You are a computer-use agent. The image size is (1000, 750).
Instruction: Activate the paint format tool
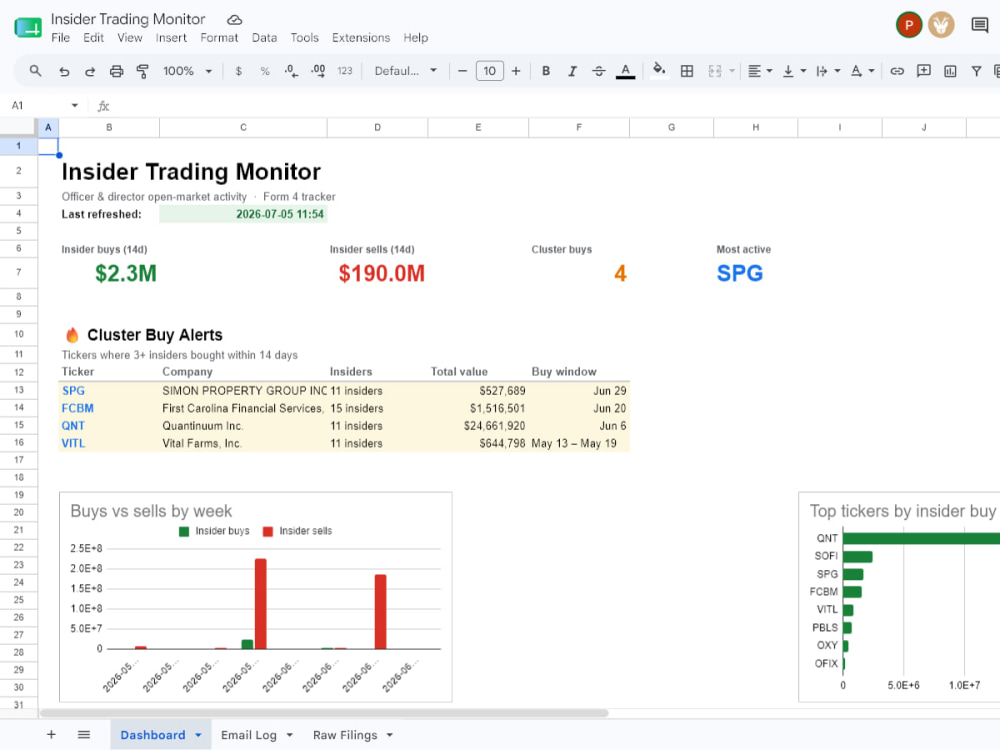pyautogui.click(x=143, y=71)
